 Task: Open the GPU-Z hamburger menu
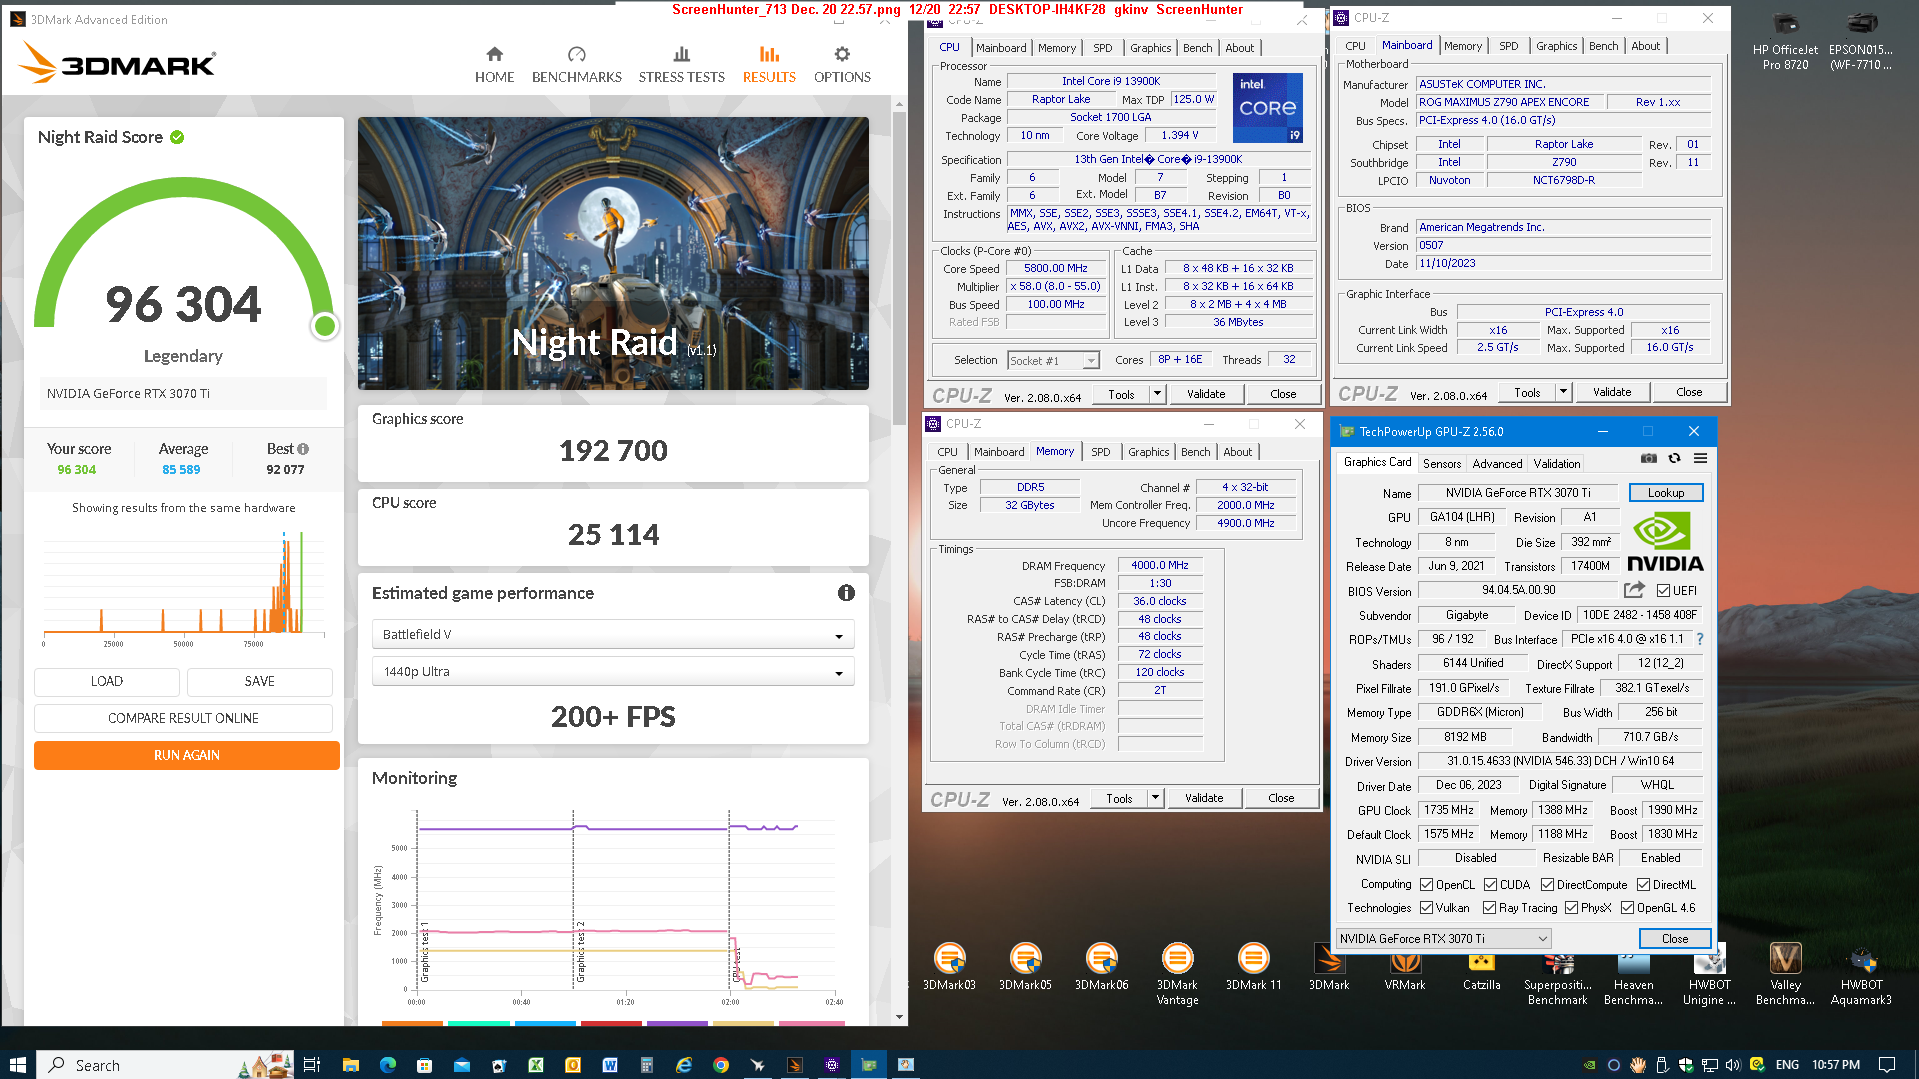pyautogui.click(x=1700, y=458)
